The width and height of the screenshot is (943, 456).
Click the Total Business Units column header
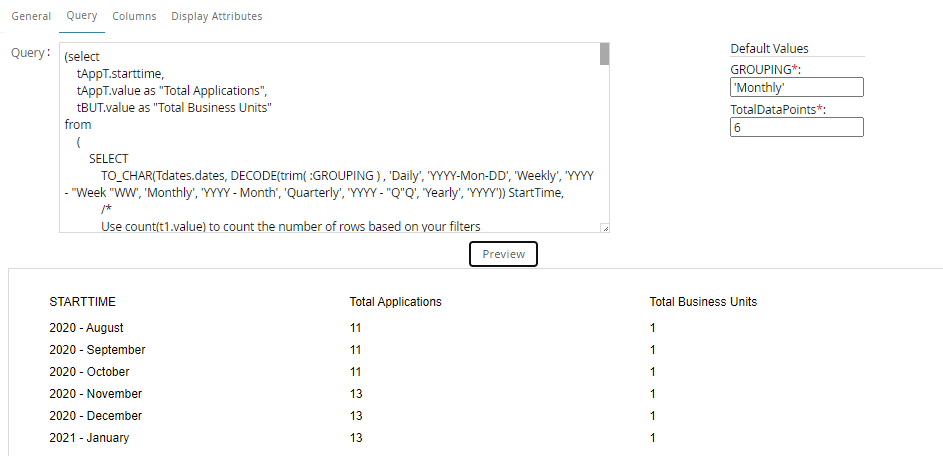pyautogui.click(x=703, y=302)
